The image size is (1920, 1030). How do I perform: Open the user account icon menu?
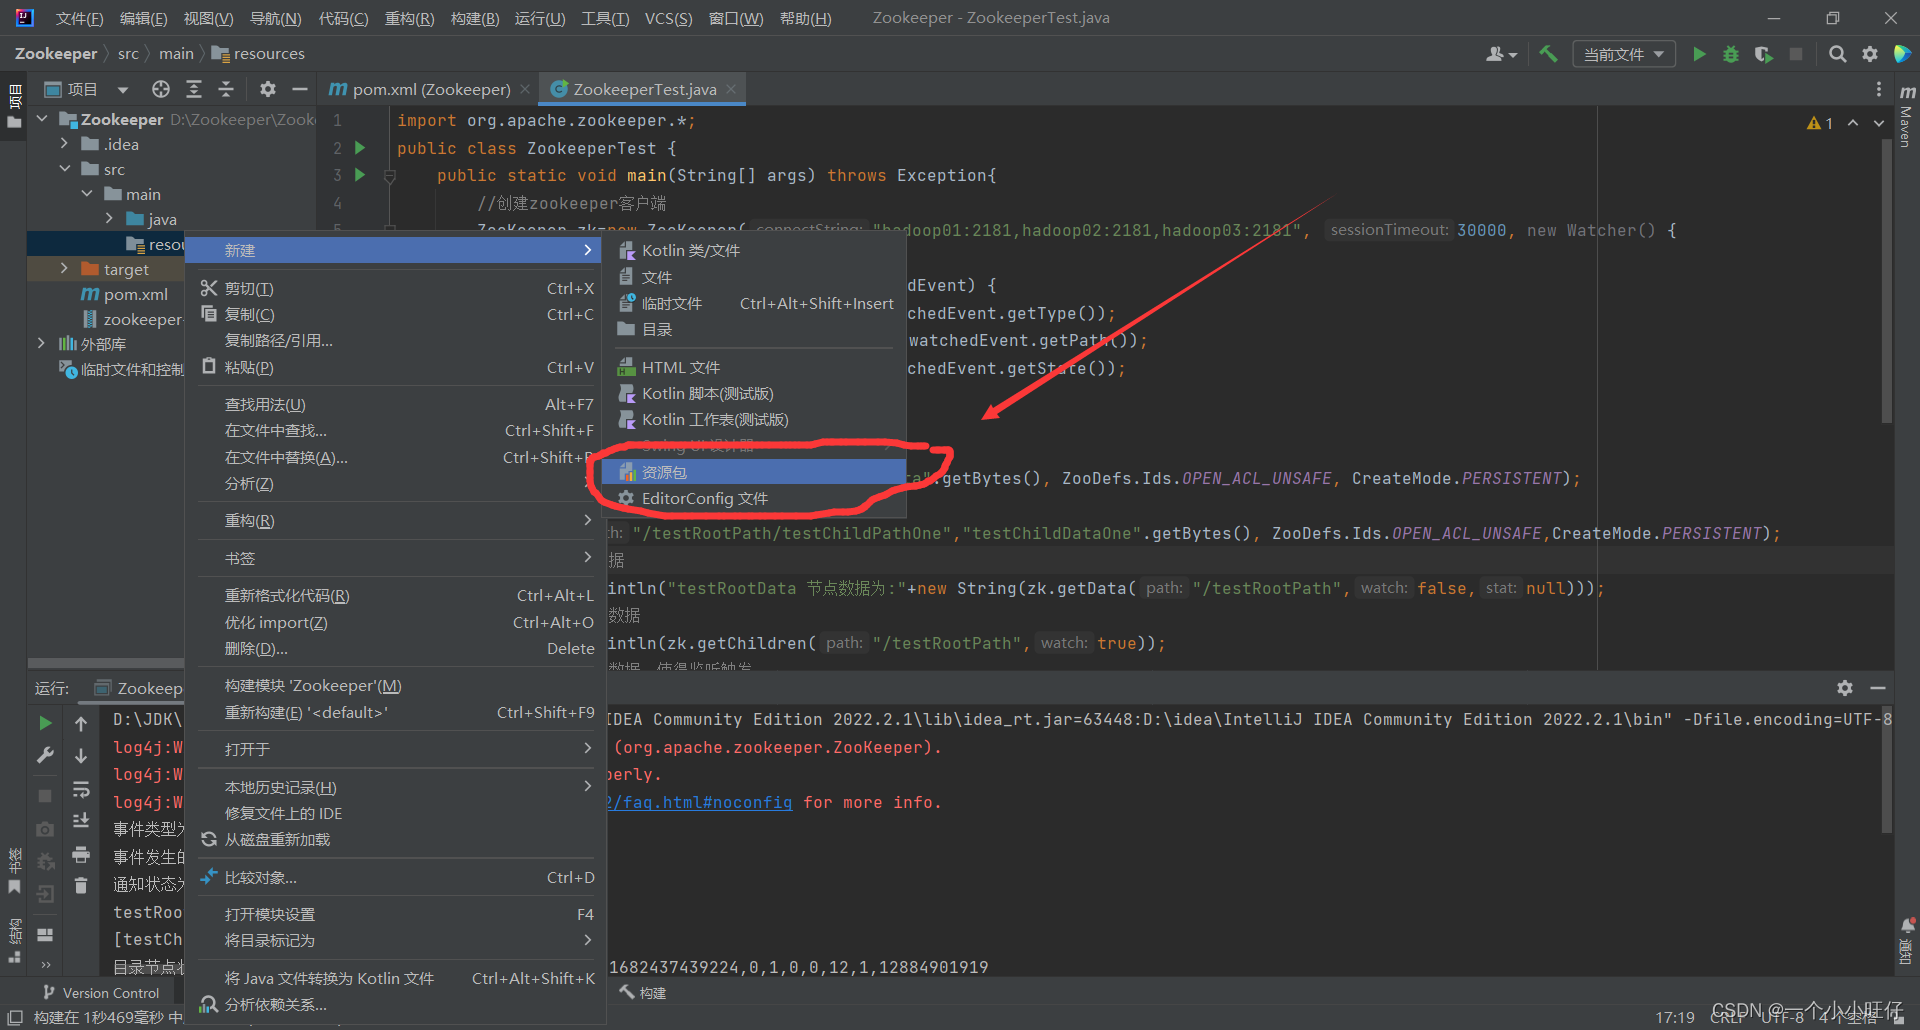(x=1501, y=54)
